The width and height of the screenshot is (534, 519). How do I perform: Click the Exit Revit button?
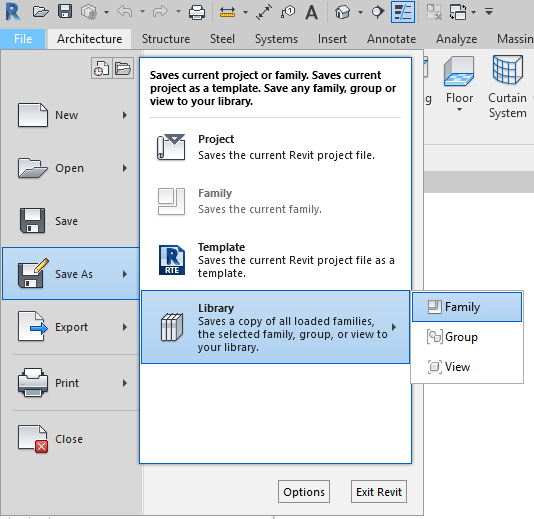point(379,492)
